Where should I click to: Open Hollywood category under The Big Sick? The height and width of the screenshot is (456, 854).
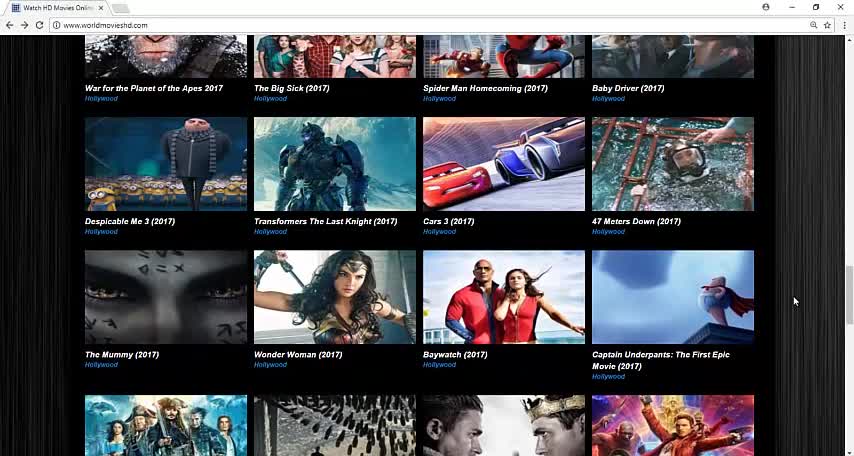(x=270, y=99)
